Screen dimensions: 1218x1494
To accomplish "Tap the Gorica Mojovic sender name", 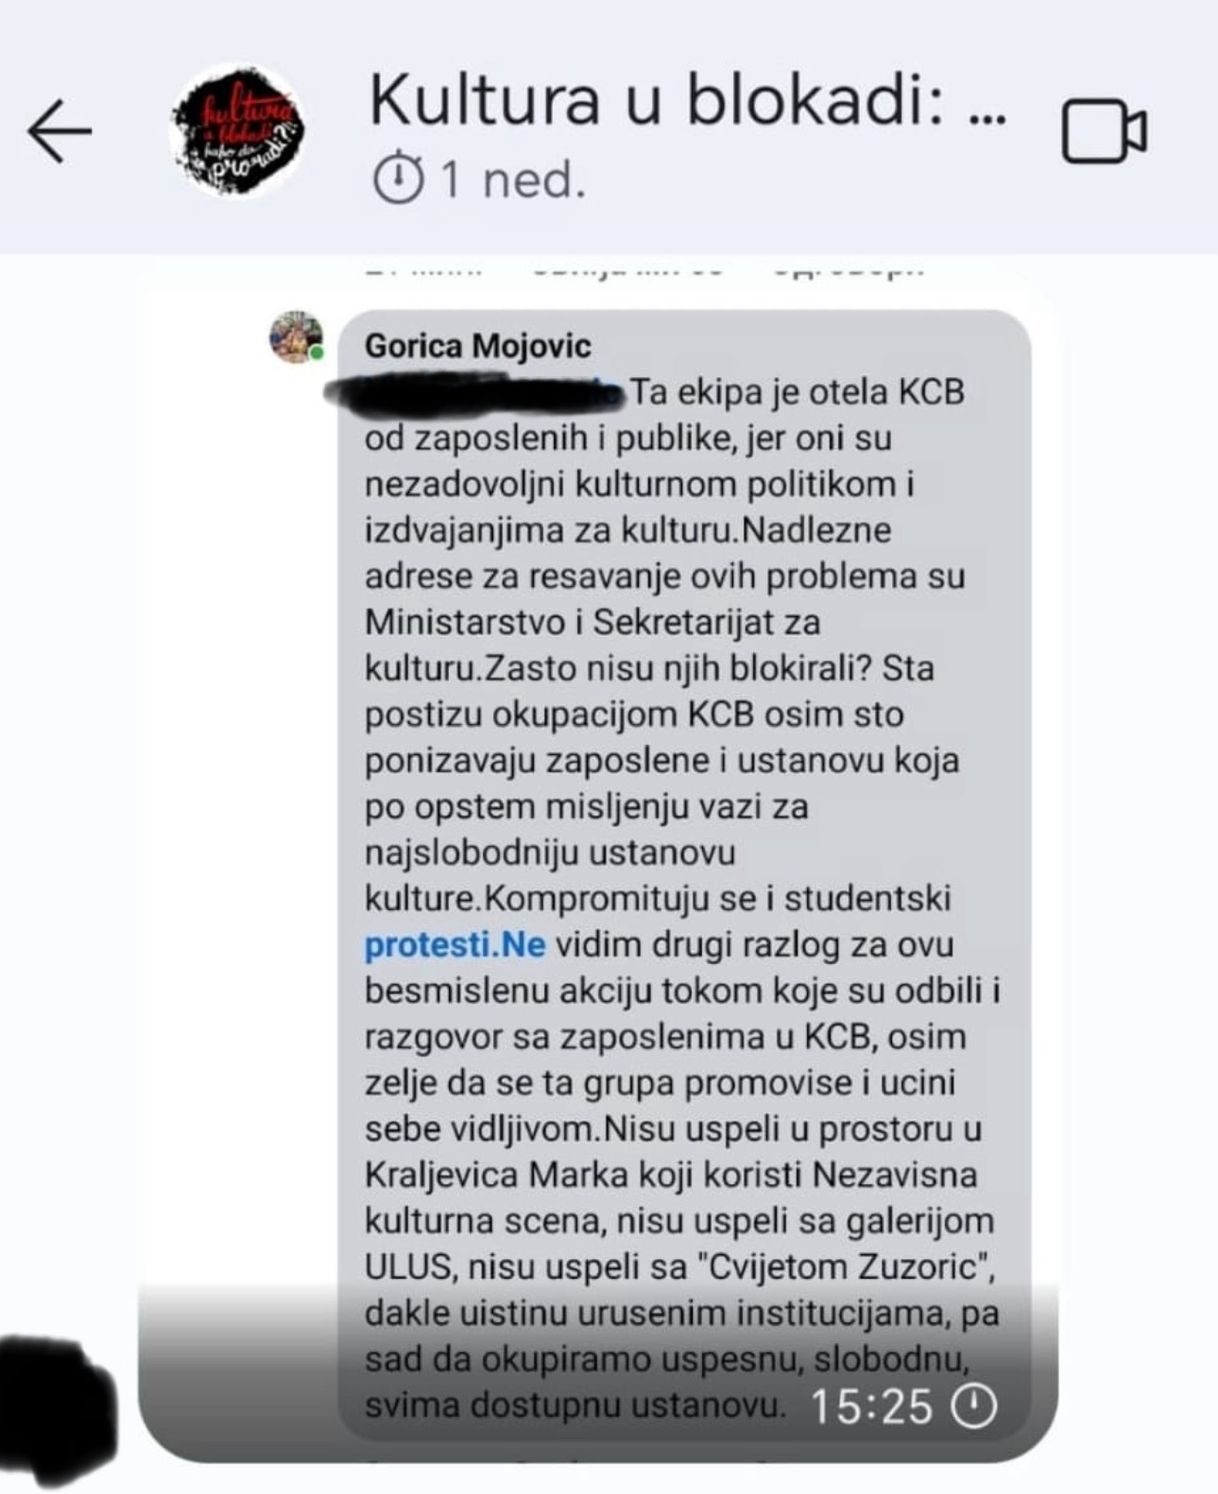I will tap(478, 346).
